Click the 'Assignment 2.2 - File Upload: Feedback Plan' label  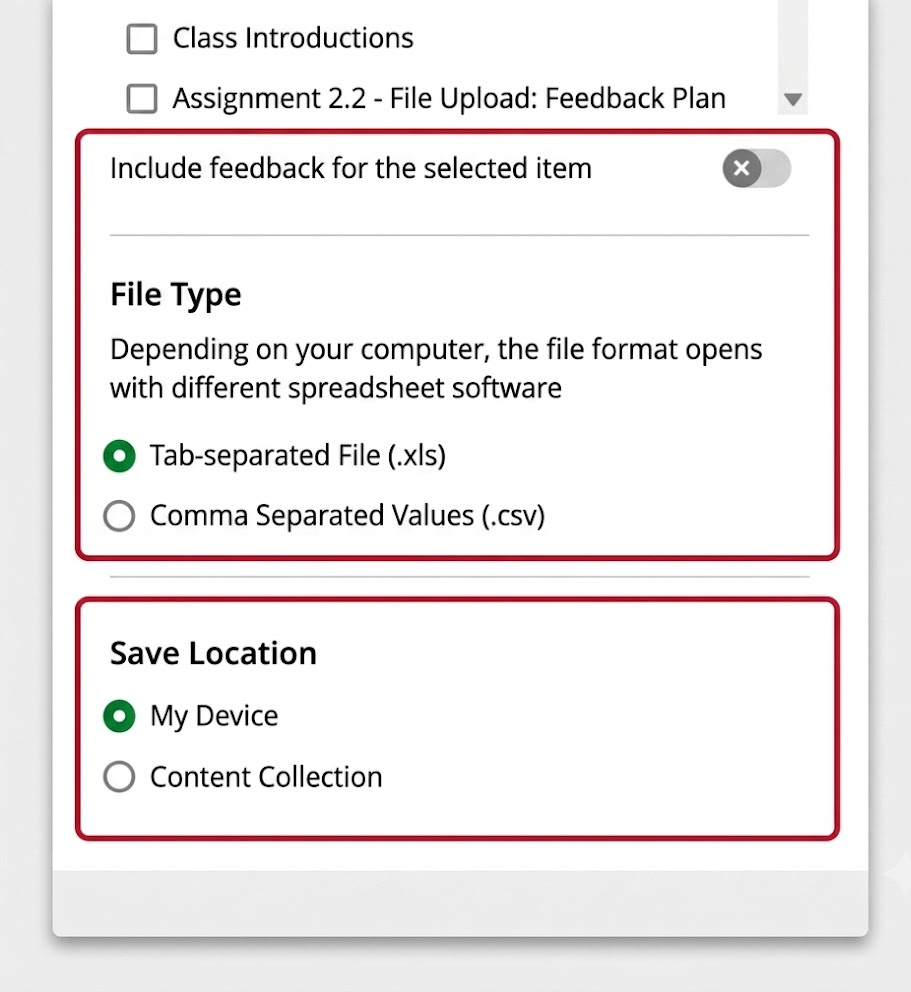(x=449, y=99)
